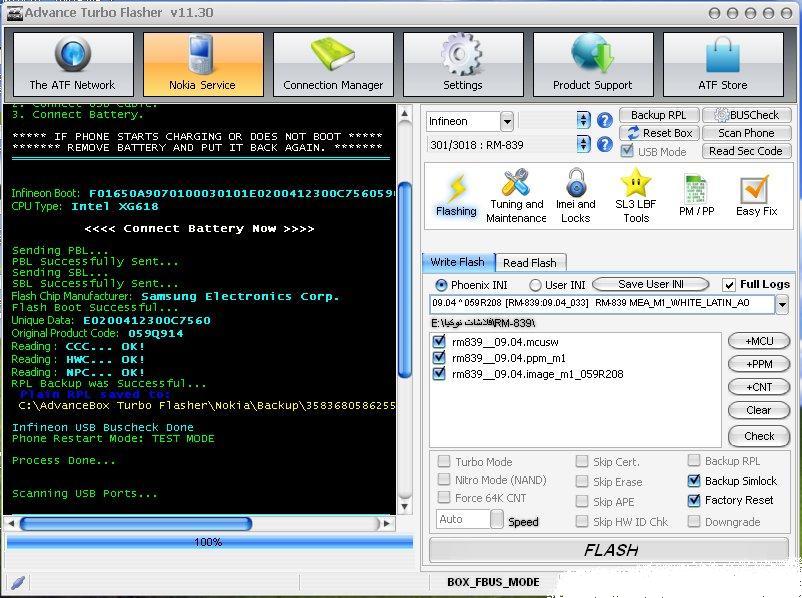The image size is (802, 598).
Task: Uncheck rm839__09.04.ppm_m1 file
Action: 439,358
